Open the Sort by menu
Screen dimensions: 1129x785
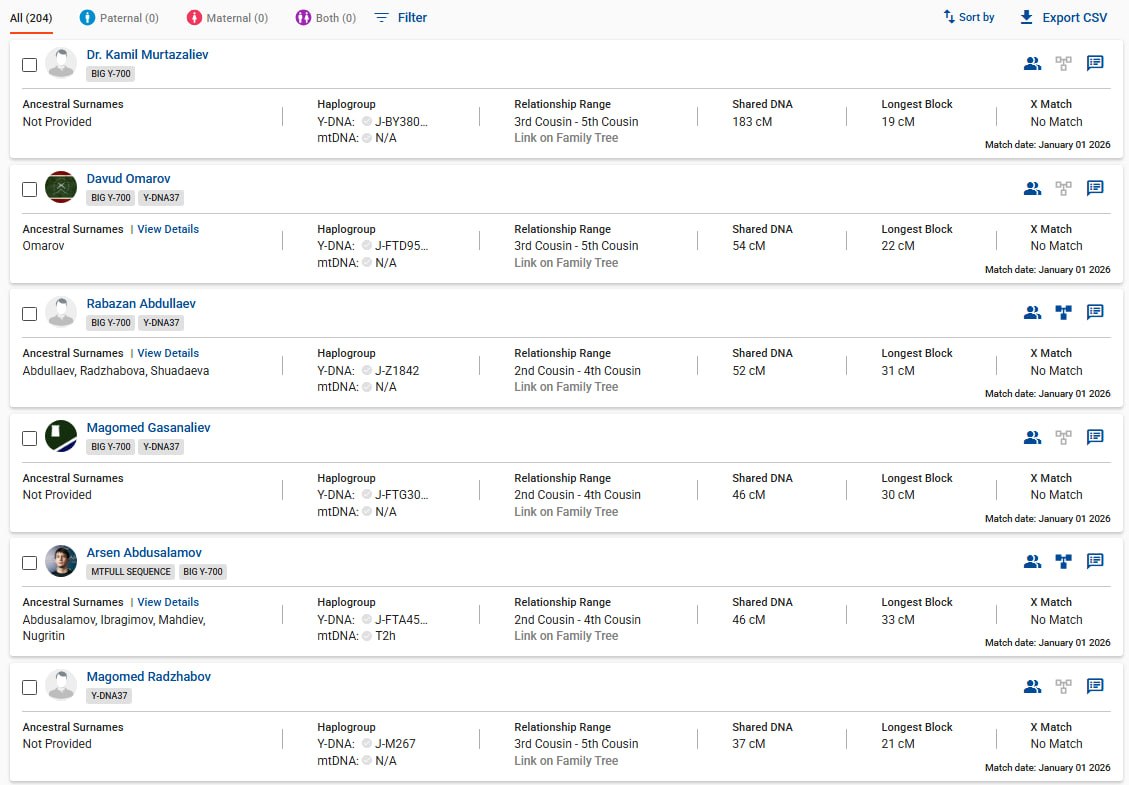point(968,17)
